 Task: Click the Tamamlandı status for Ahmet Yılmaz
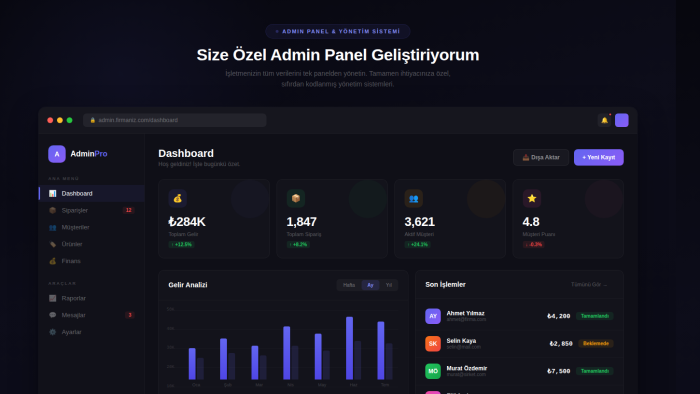595,316
